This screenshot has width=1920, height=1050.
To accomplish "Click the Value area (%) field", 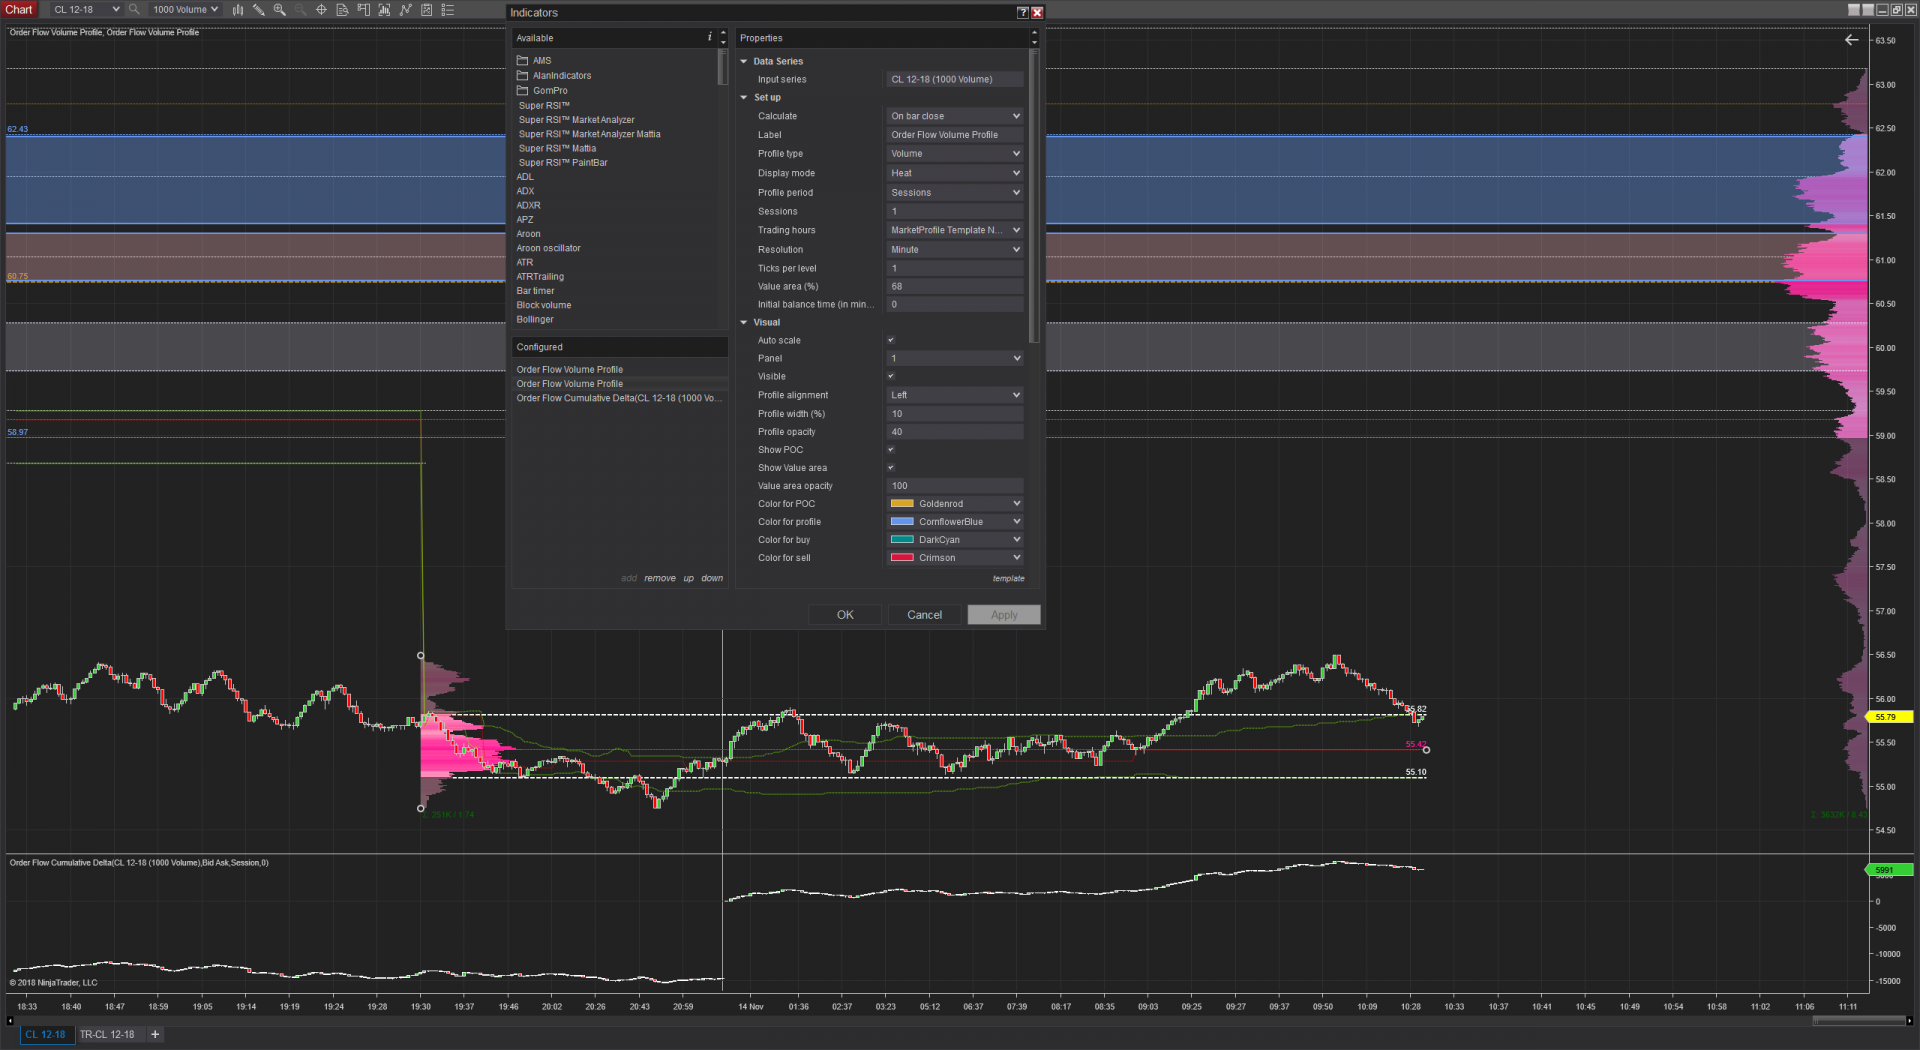I will point(955,287).
